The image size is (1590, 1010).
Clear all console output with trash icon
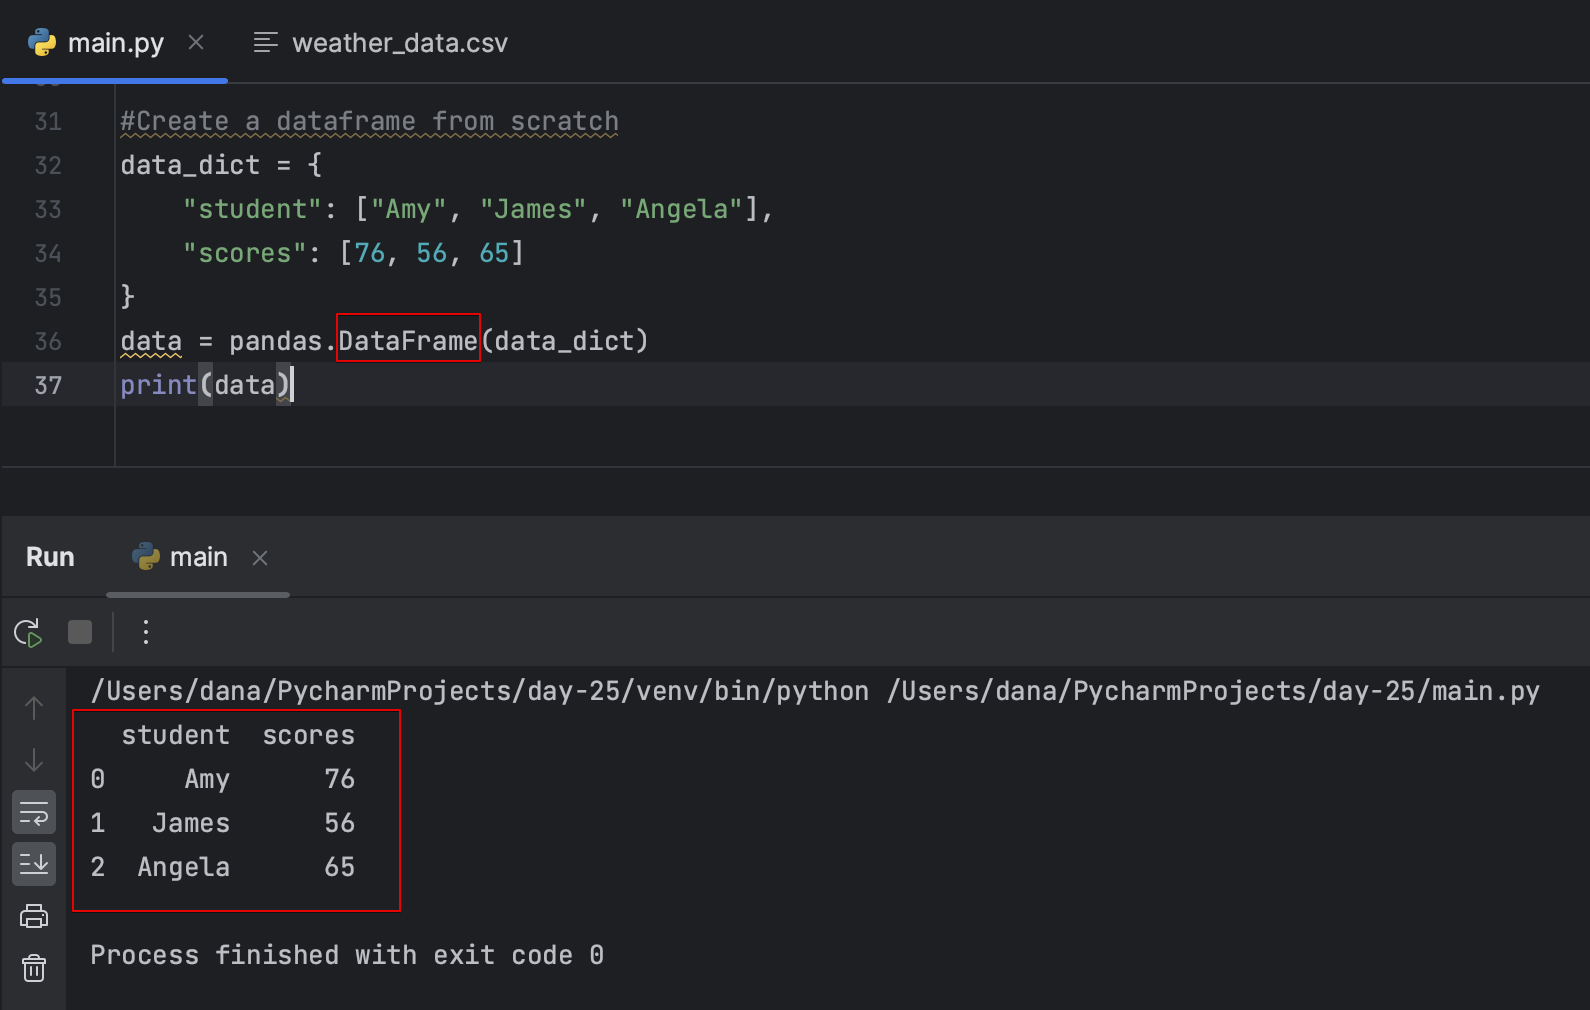34,968
